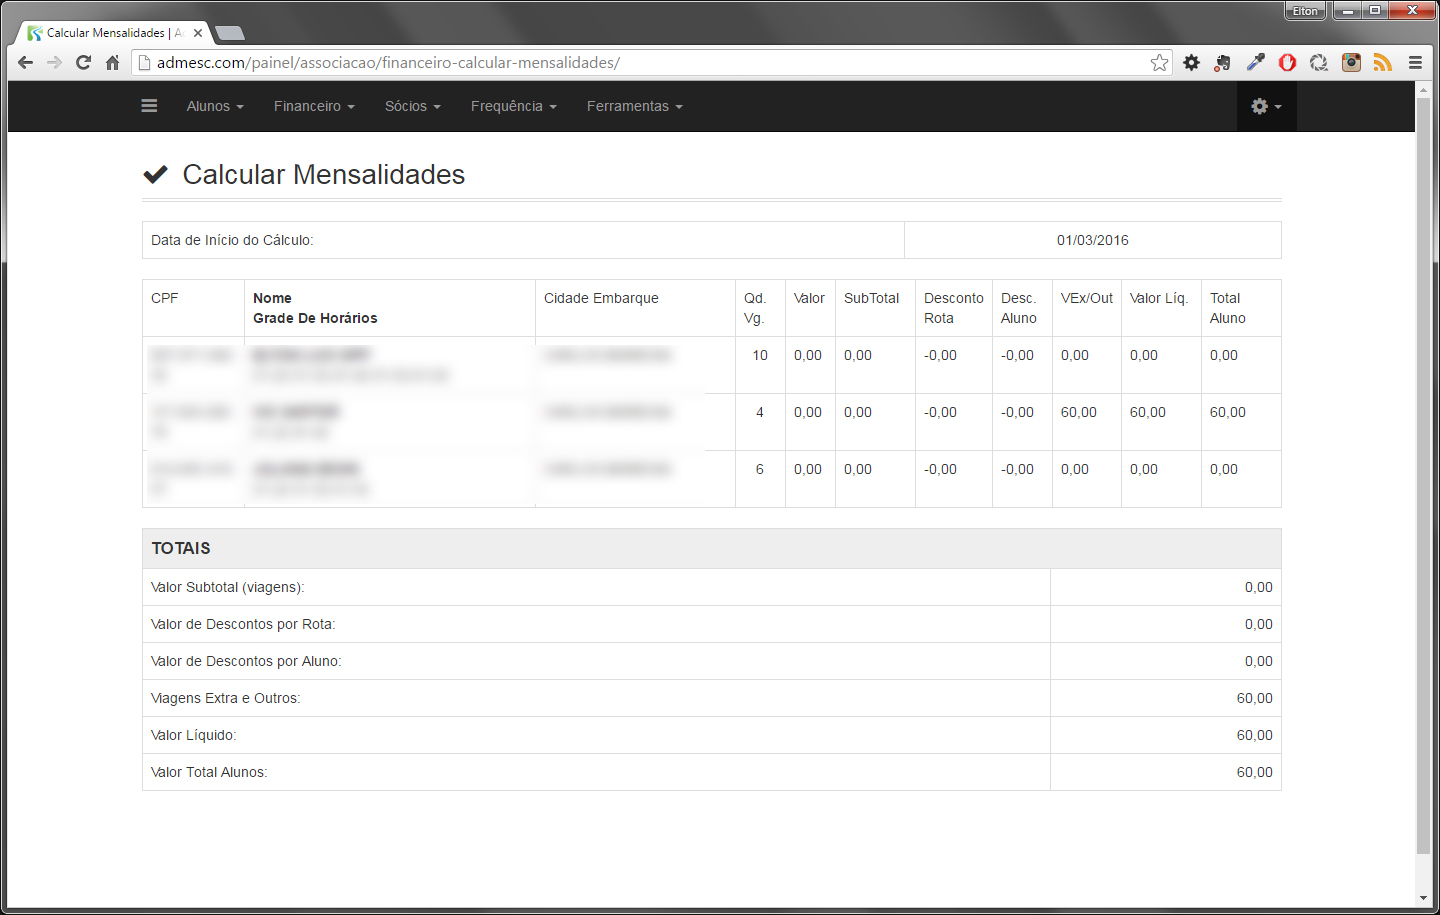Expand the Sócios dropdown menu
Image resolution: width=1440 pixels, height=915 pixels.
[412, 106]
